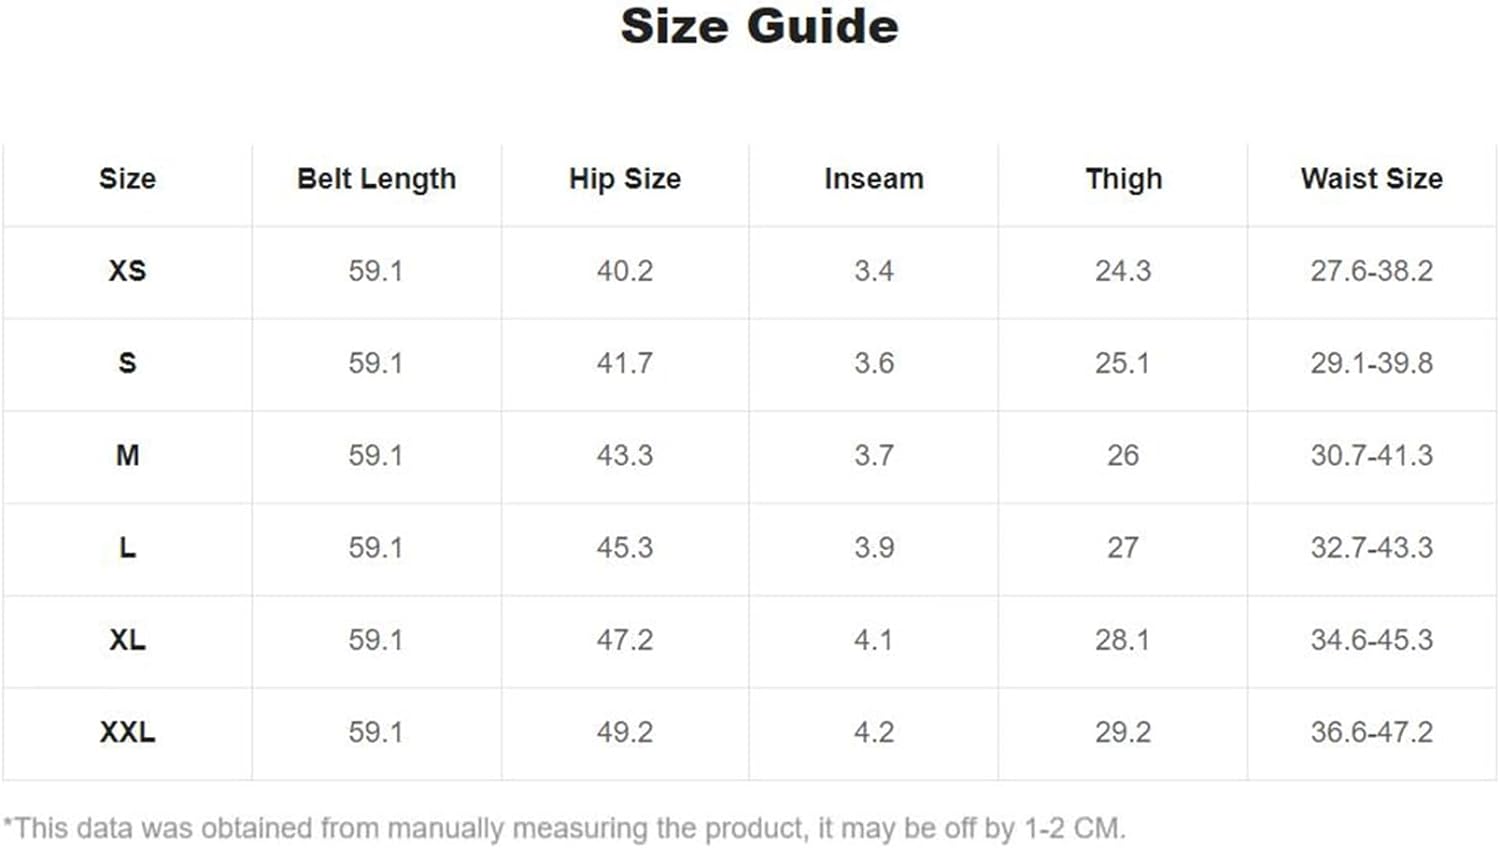Select the M size row label
Viewport: 1500px width, 848px height.
pyautogui.click(x=127, y=456)
